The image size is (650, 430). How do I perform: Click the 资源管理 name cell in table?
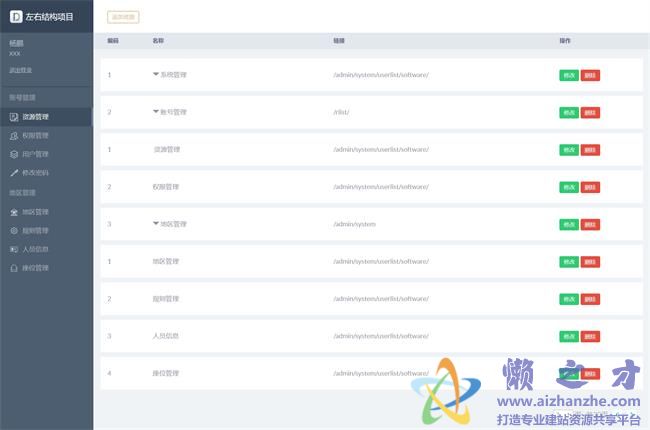[167, 149]
